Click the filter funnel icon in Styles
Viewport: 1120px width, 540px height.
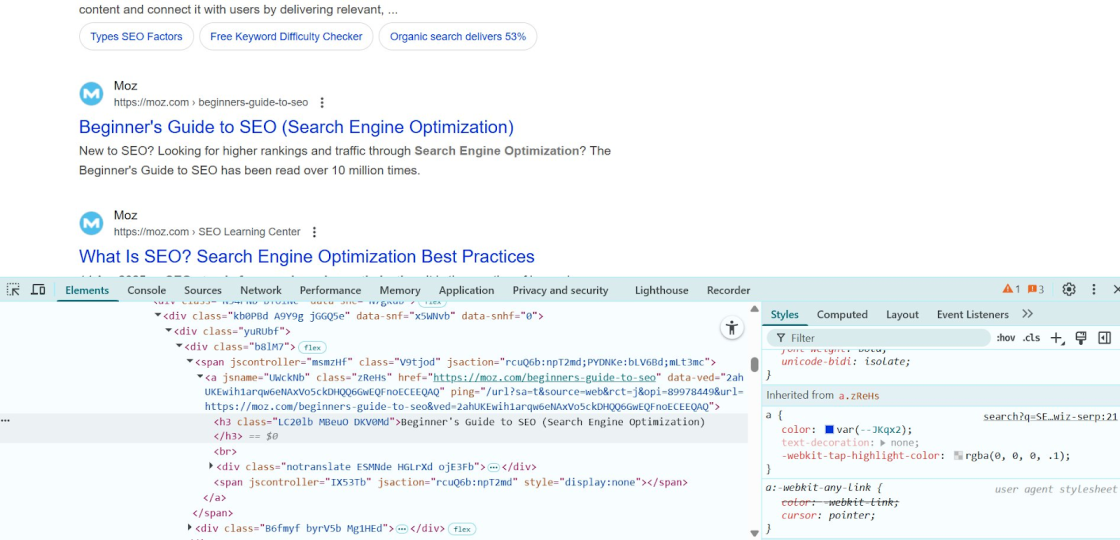click(781, 338)
